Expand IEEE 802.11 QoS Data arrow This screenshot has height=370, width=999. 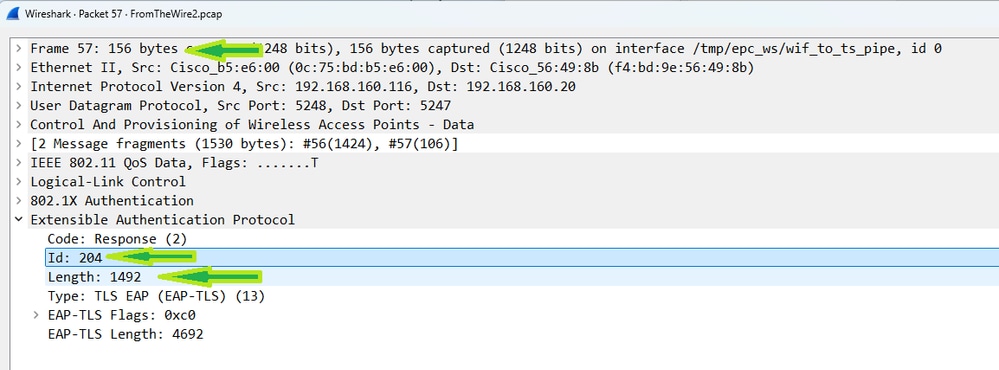[20, 163]
